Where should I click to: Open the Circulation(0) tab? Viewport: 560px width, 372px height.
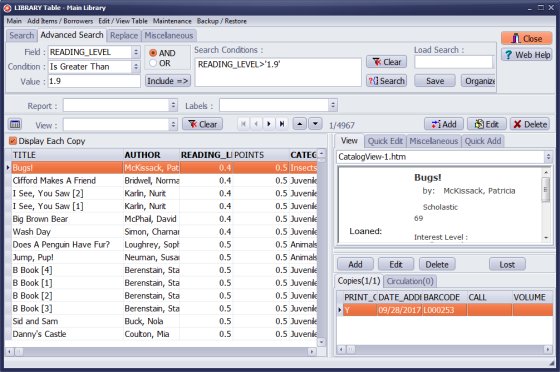(x=410, y=281)
